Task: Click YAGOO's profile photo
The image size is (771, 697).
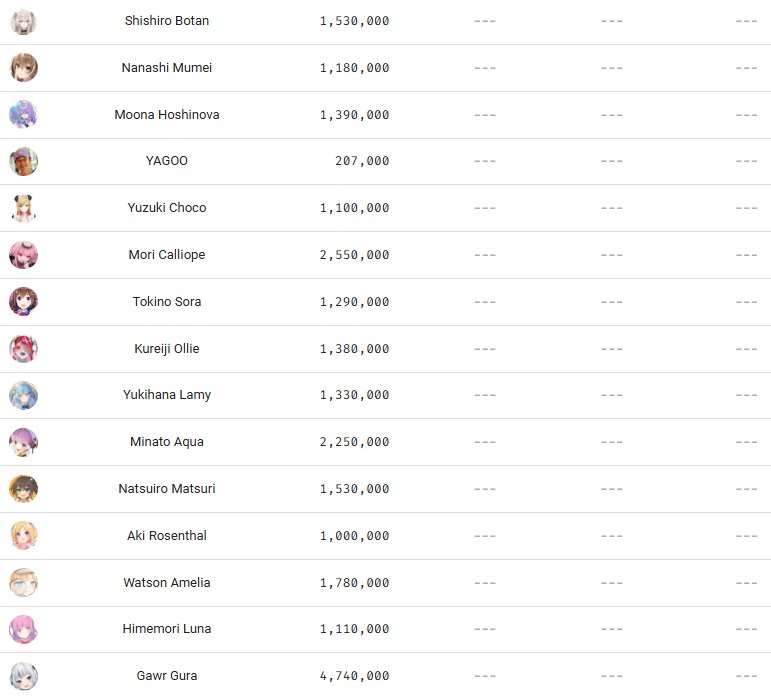Action: tap(24, 161)
